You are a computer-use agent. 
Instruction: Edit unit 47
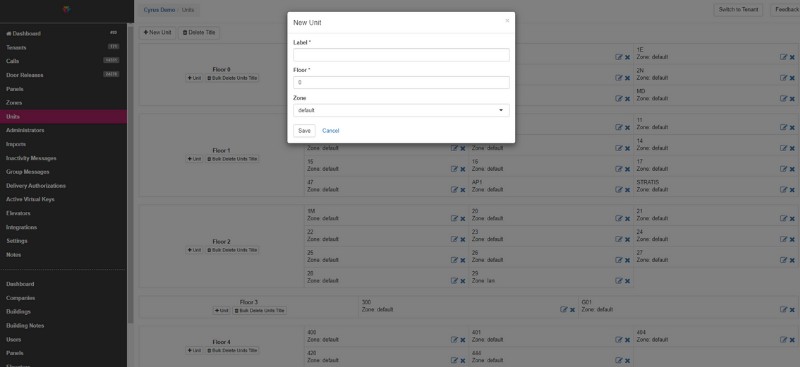click(454, 190)
